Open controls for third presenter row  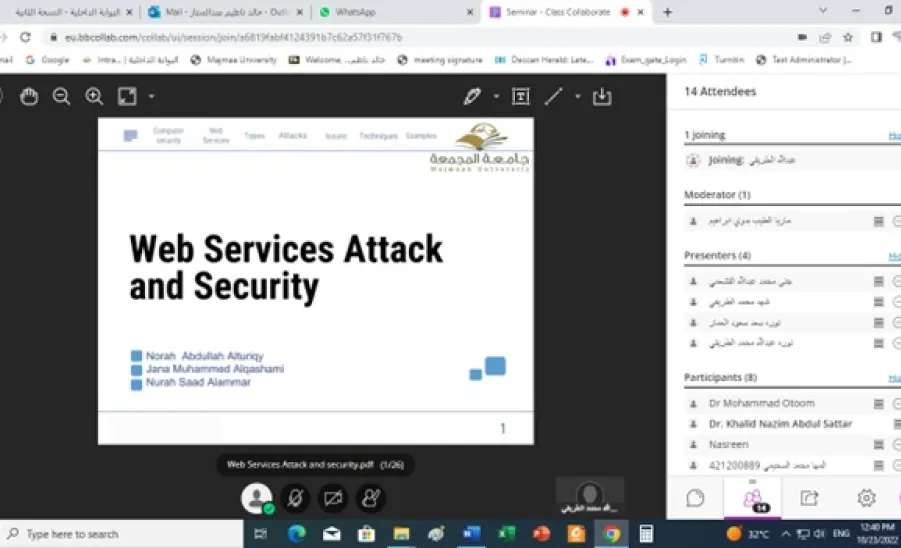click(879, 323)
